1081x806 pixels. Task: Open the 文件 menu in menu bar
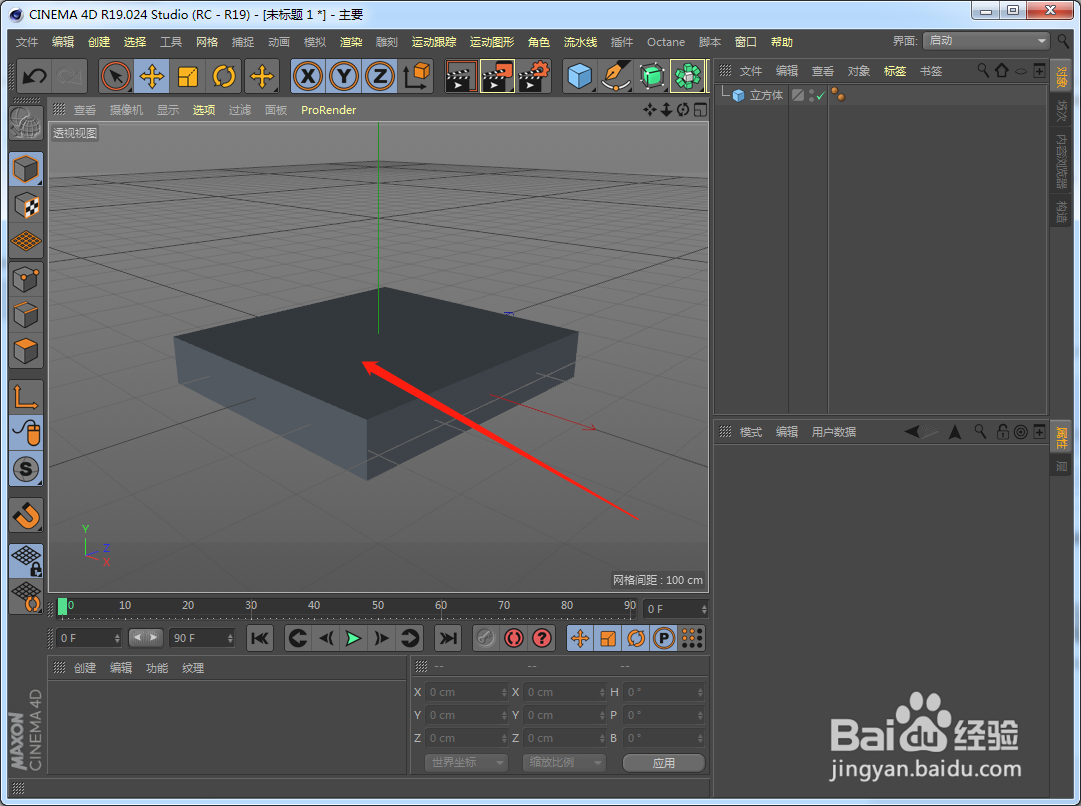[x=27, y=42]
